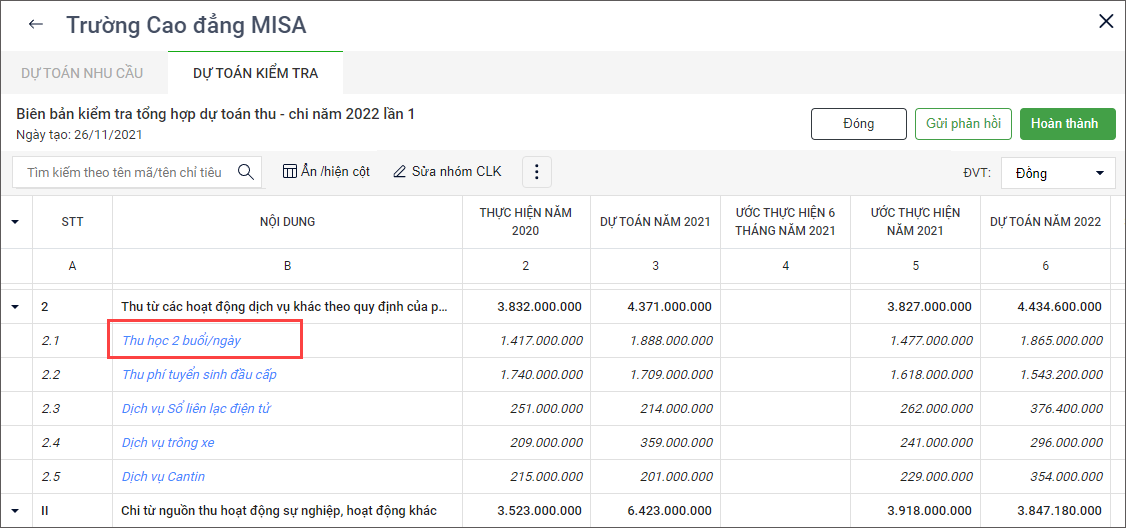Image resolution: width=1126 pixels, height=528 pixels.
Task: Select the DỰ TOÁN KIỂM TRA tab
Action: click(x=255, y=73)
